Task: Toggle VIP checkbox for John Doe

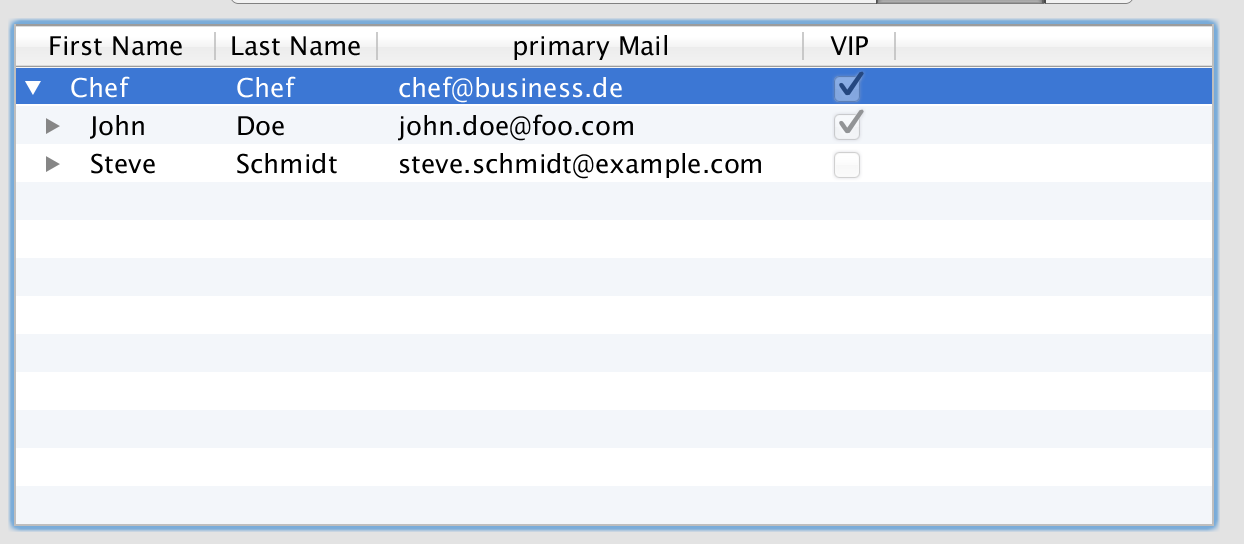Action: click(x=848, y=126)
